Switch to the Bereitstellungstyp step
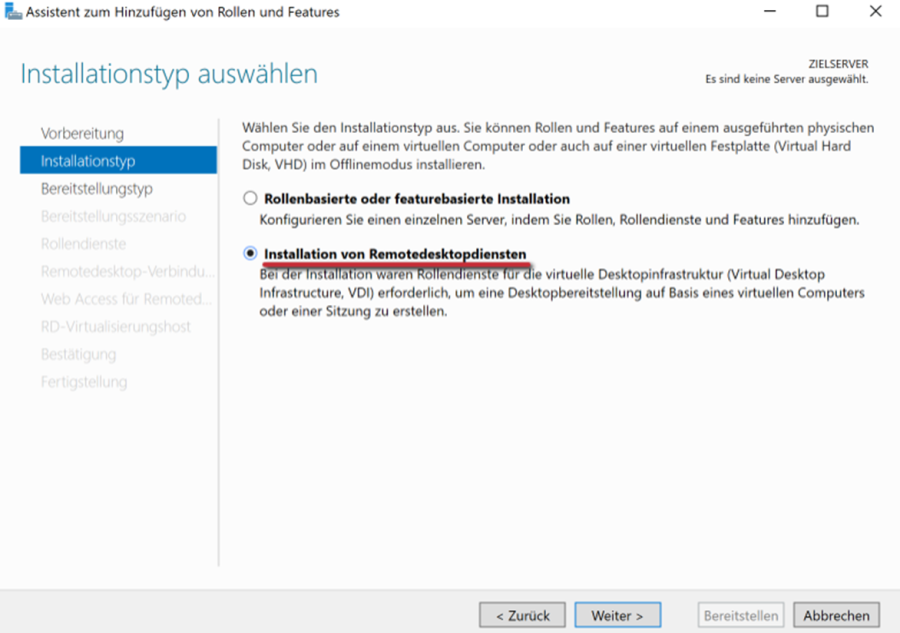 point(96,188)
